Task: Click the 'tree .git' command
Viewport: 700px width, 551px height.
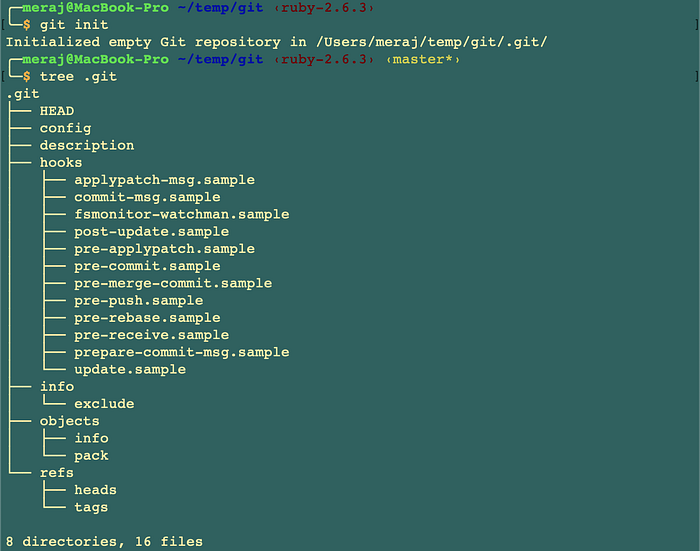Action: click(79, 76)
